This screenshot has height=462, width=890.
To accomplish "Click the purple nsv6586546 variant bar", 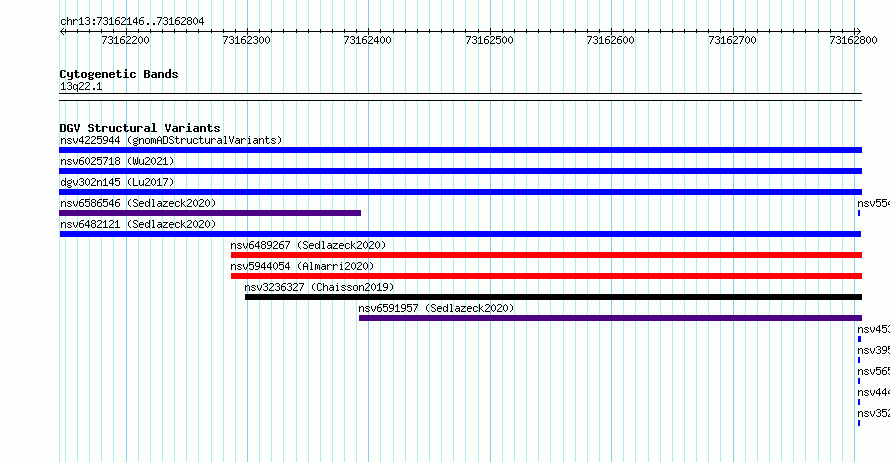I will (210, 213).
